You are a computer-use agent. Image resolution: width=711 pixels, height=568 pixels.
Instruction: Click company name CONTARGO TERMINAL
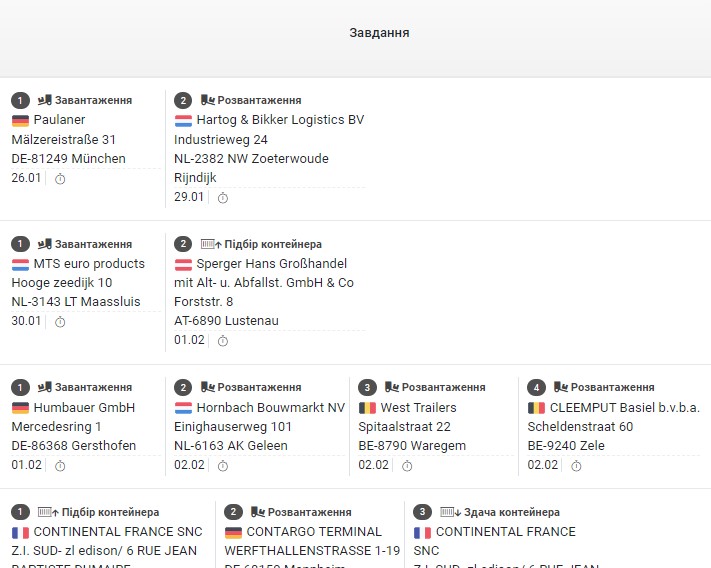coord(314,531)
